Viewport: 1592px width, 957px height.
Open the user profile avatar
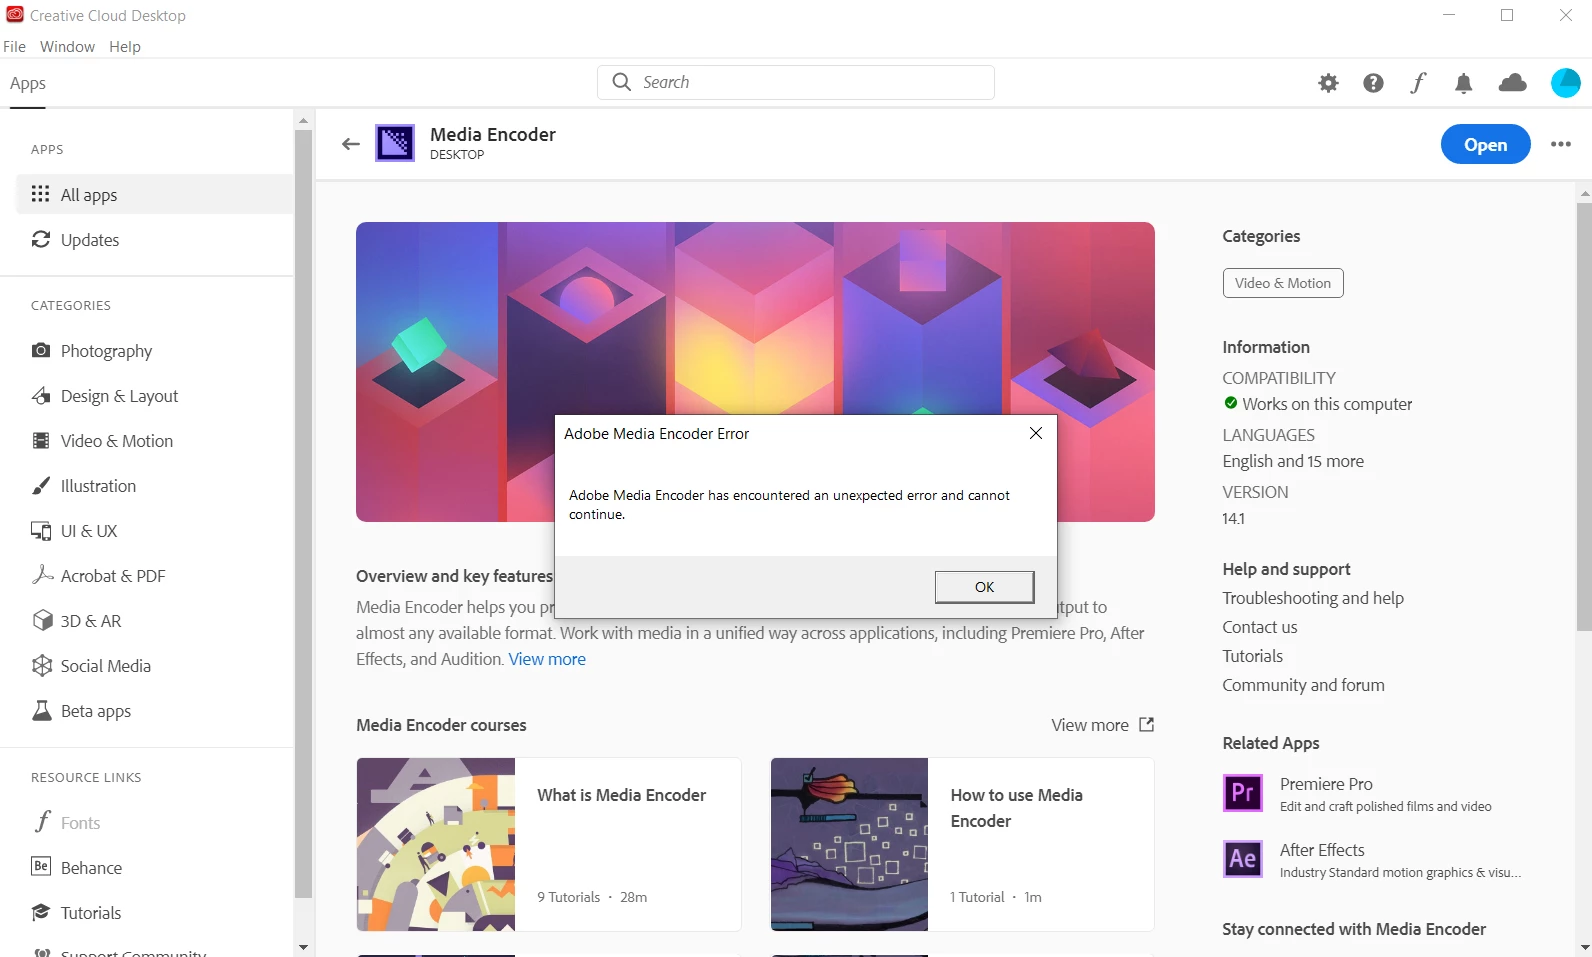click(1566, 83)
